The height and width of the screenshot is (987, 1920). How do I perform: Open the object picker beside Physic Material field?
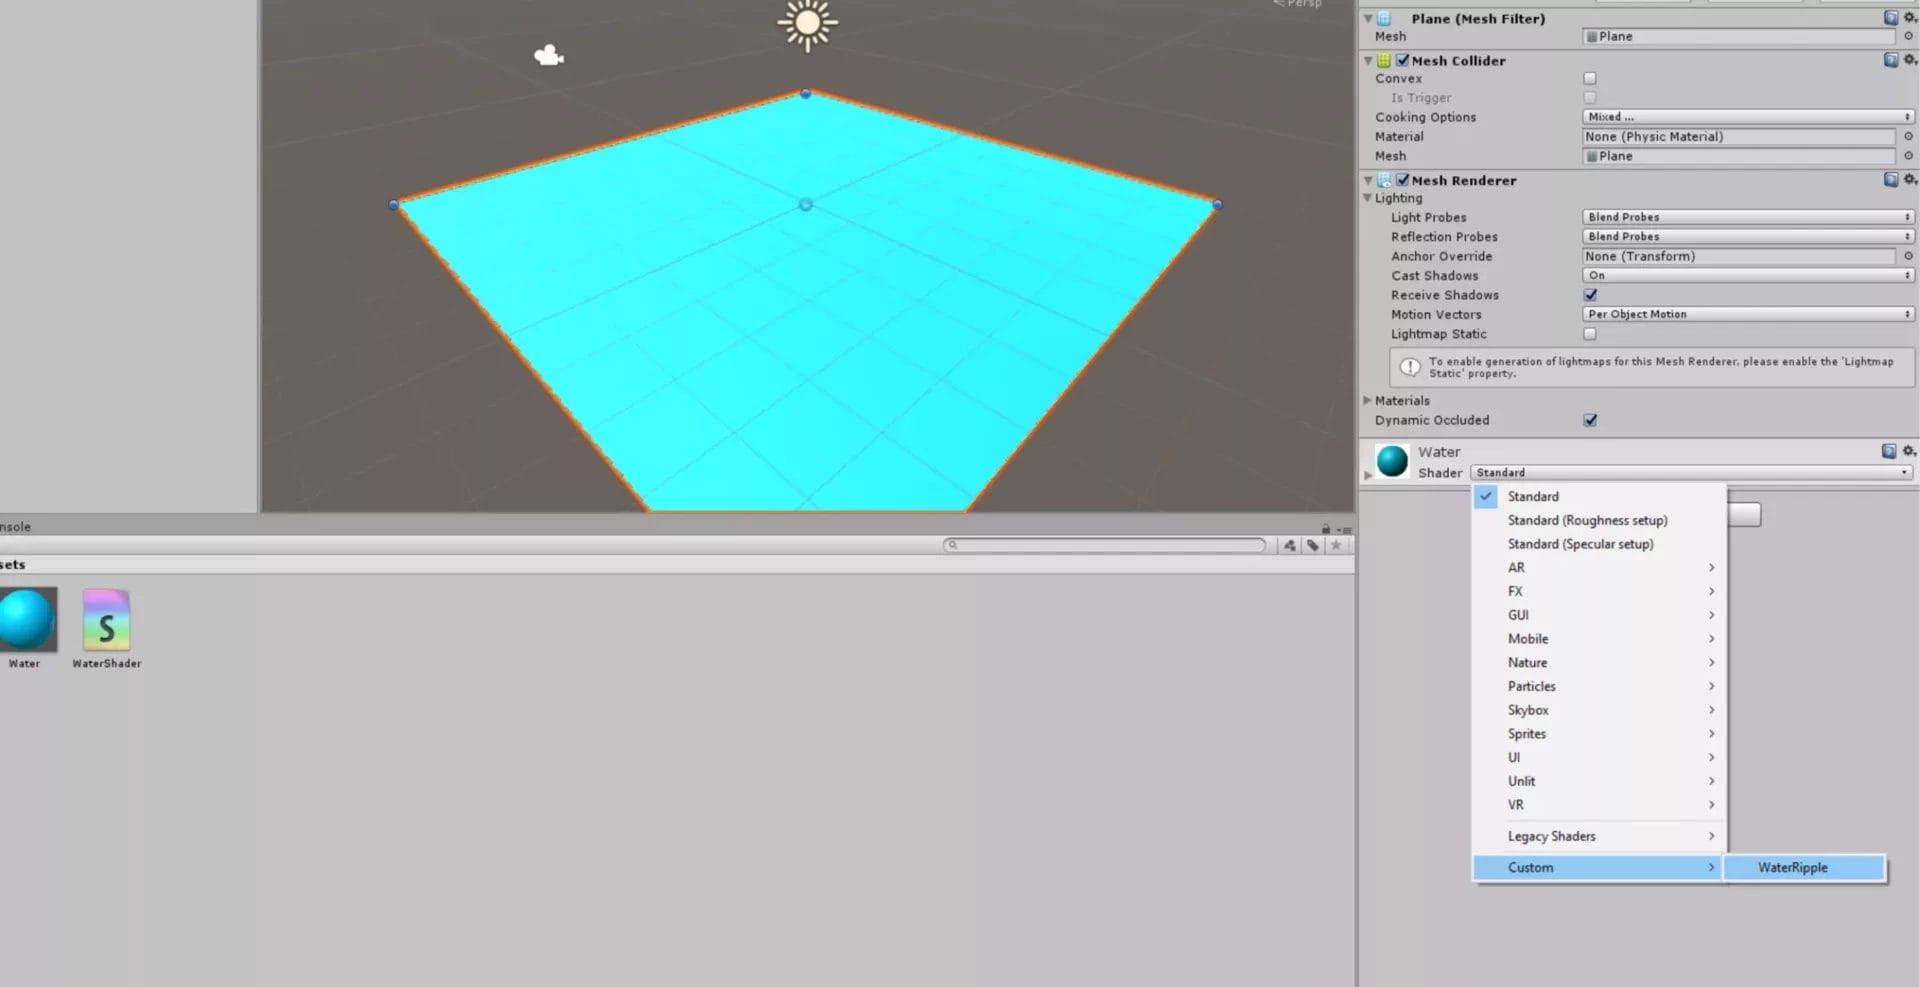[1910, 137]
